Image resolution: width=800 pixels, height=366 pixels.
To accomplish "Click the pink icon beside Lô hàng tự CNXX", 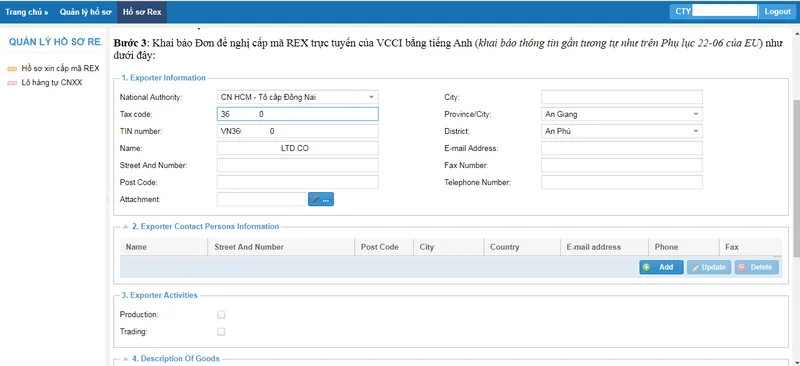I will pos(13,83).
